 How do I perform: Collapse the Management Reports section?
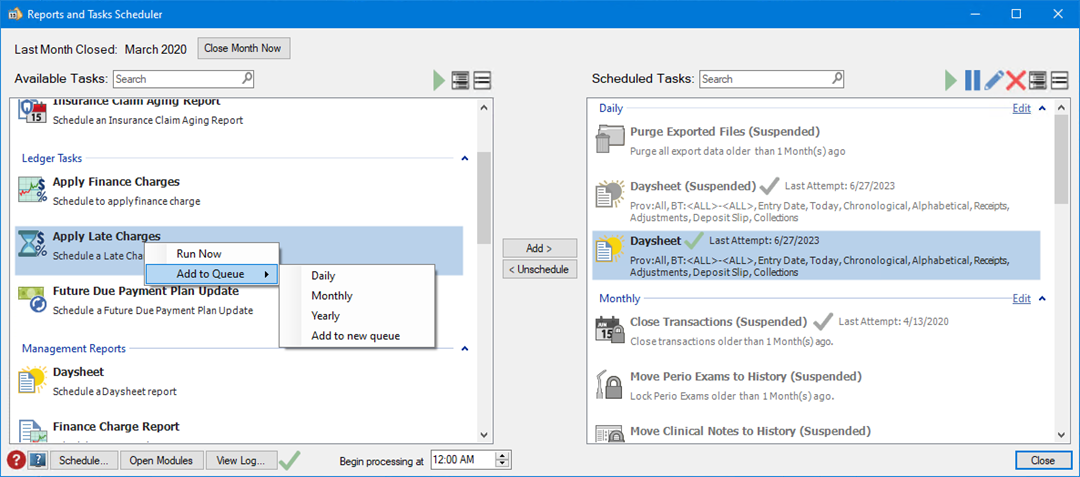464,349
